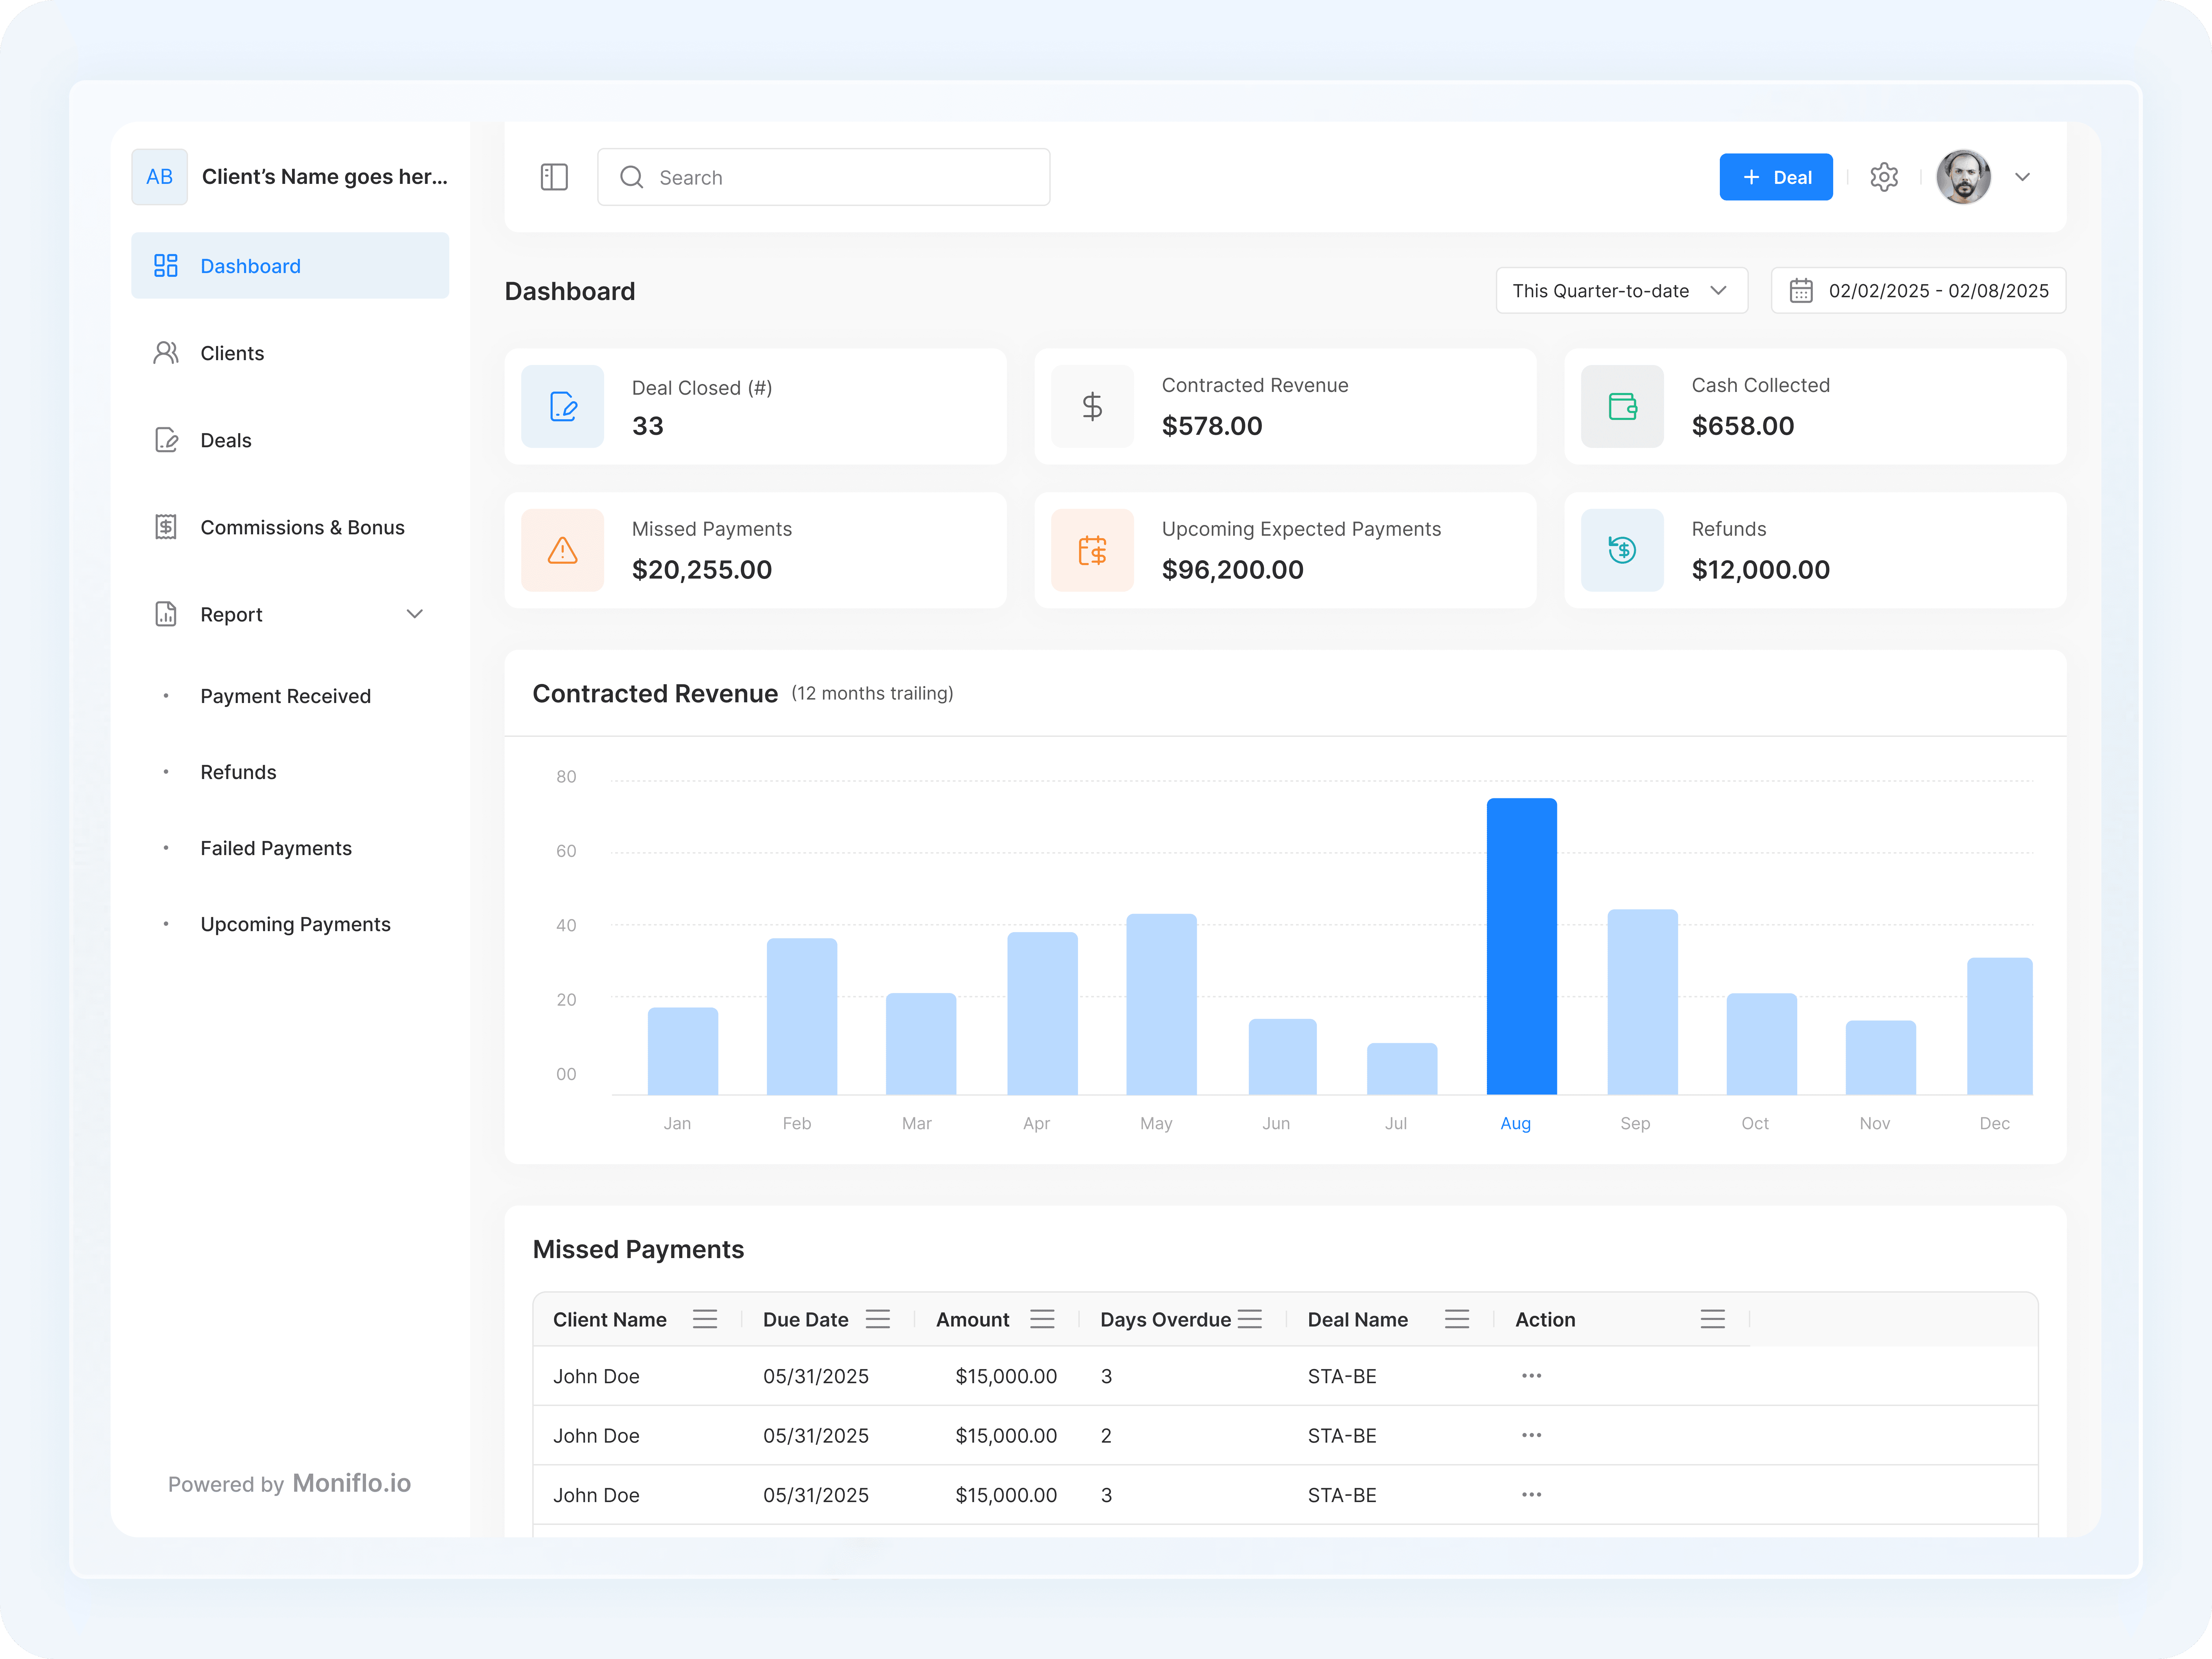Click the Upcoming Expected Payments calendar icon
The image size is (2212, 1659).
(1092, 550)
